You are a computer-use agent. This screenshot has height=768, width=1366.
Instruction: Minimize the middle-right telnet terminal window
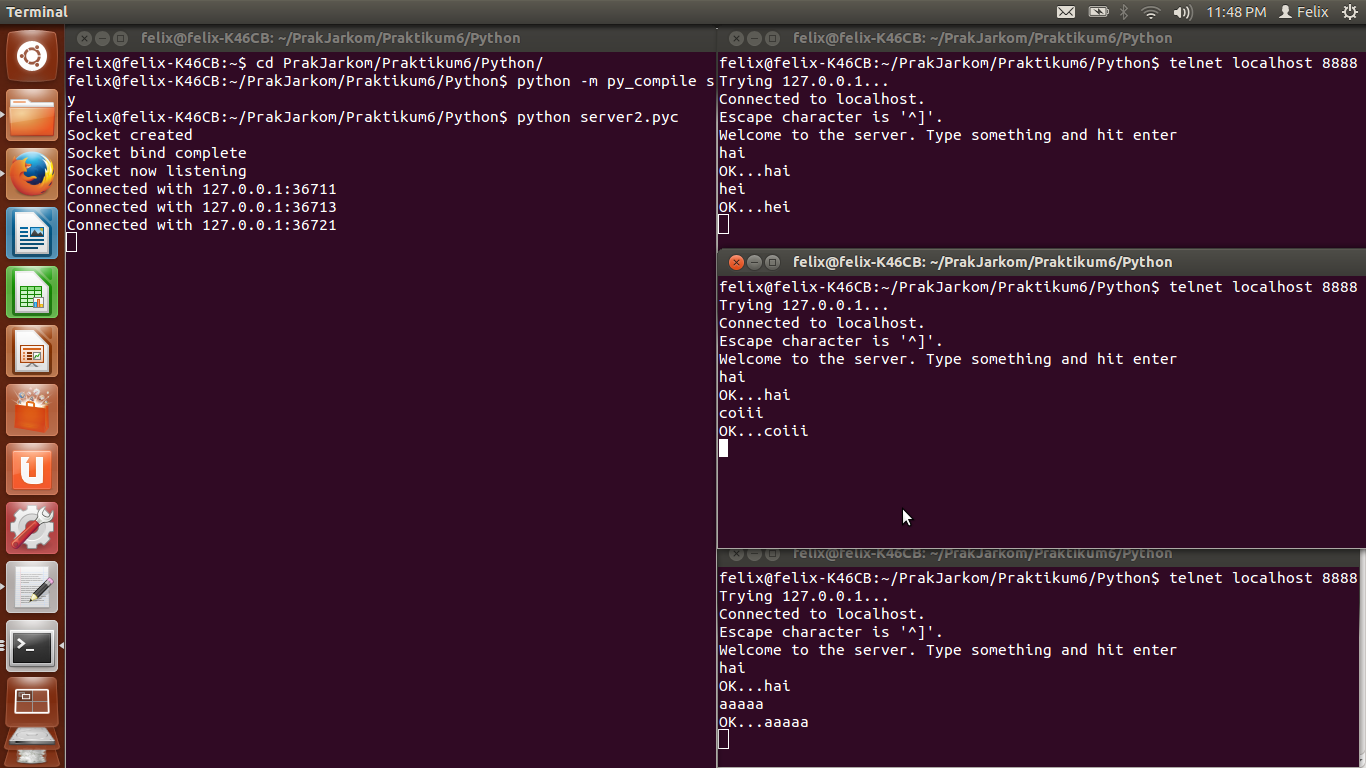tap(754, 262)
